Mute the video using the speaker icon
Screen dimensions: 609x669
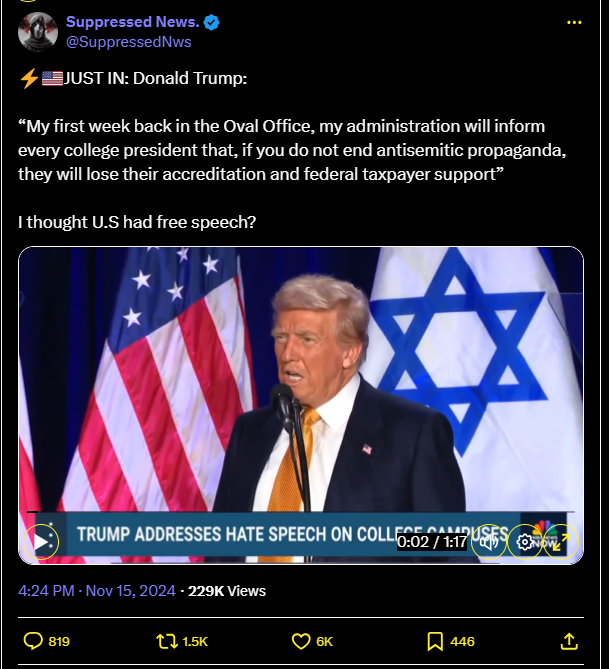pos(489,542)
